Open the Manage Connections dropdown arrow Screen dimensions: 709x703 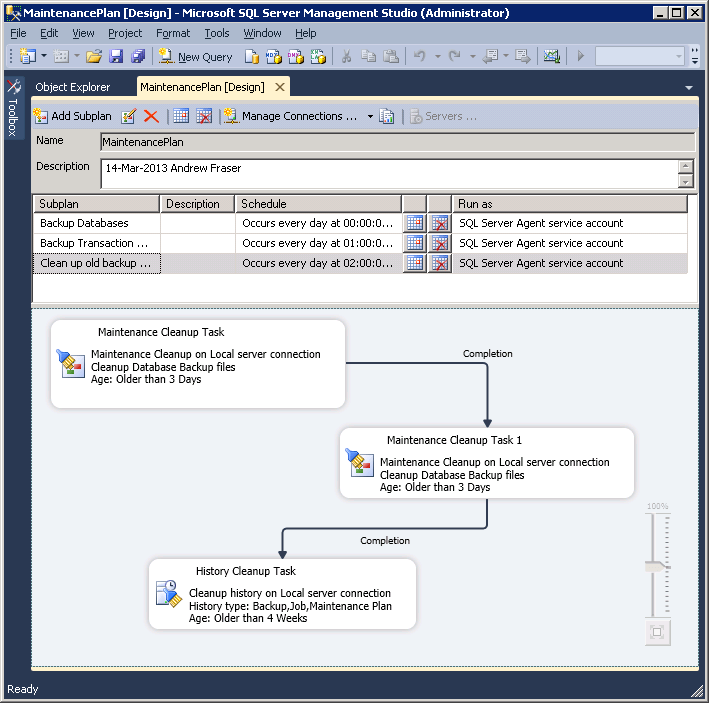tap(370, 116)
